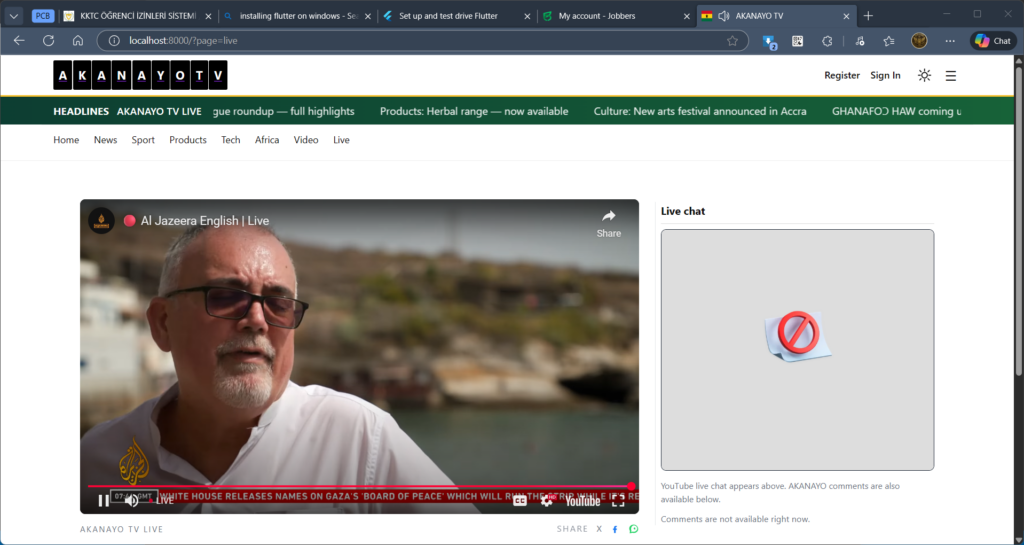Click the video progress bar
Viewport: 1024px width, 545px height.
click(x=360, y=486)
